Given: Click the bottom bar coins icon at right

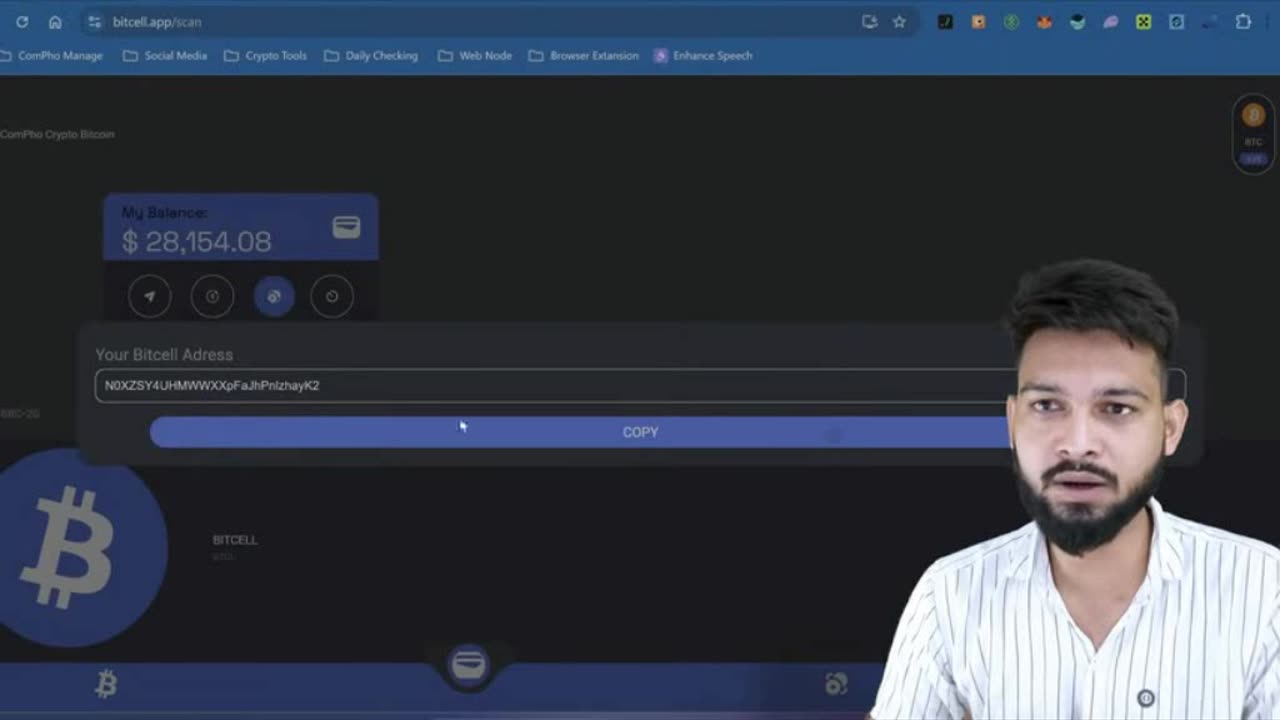Looking at the screenshot, I should (x=836, y=684).
